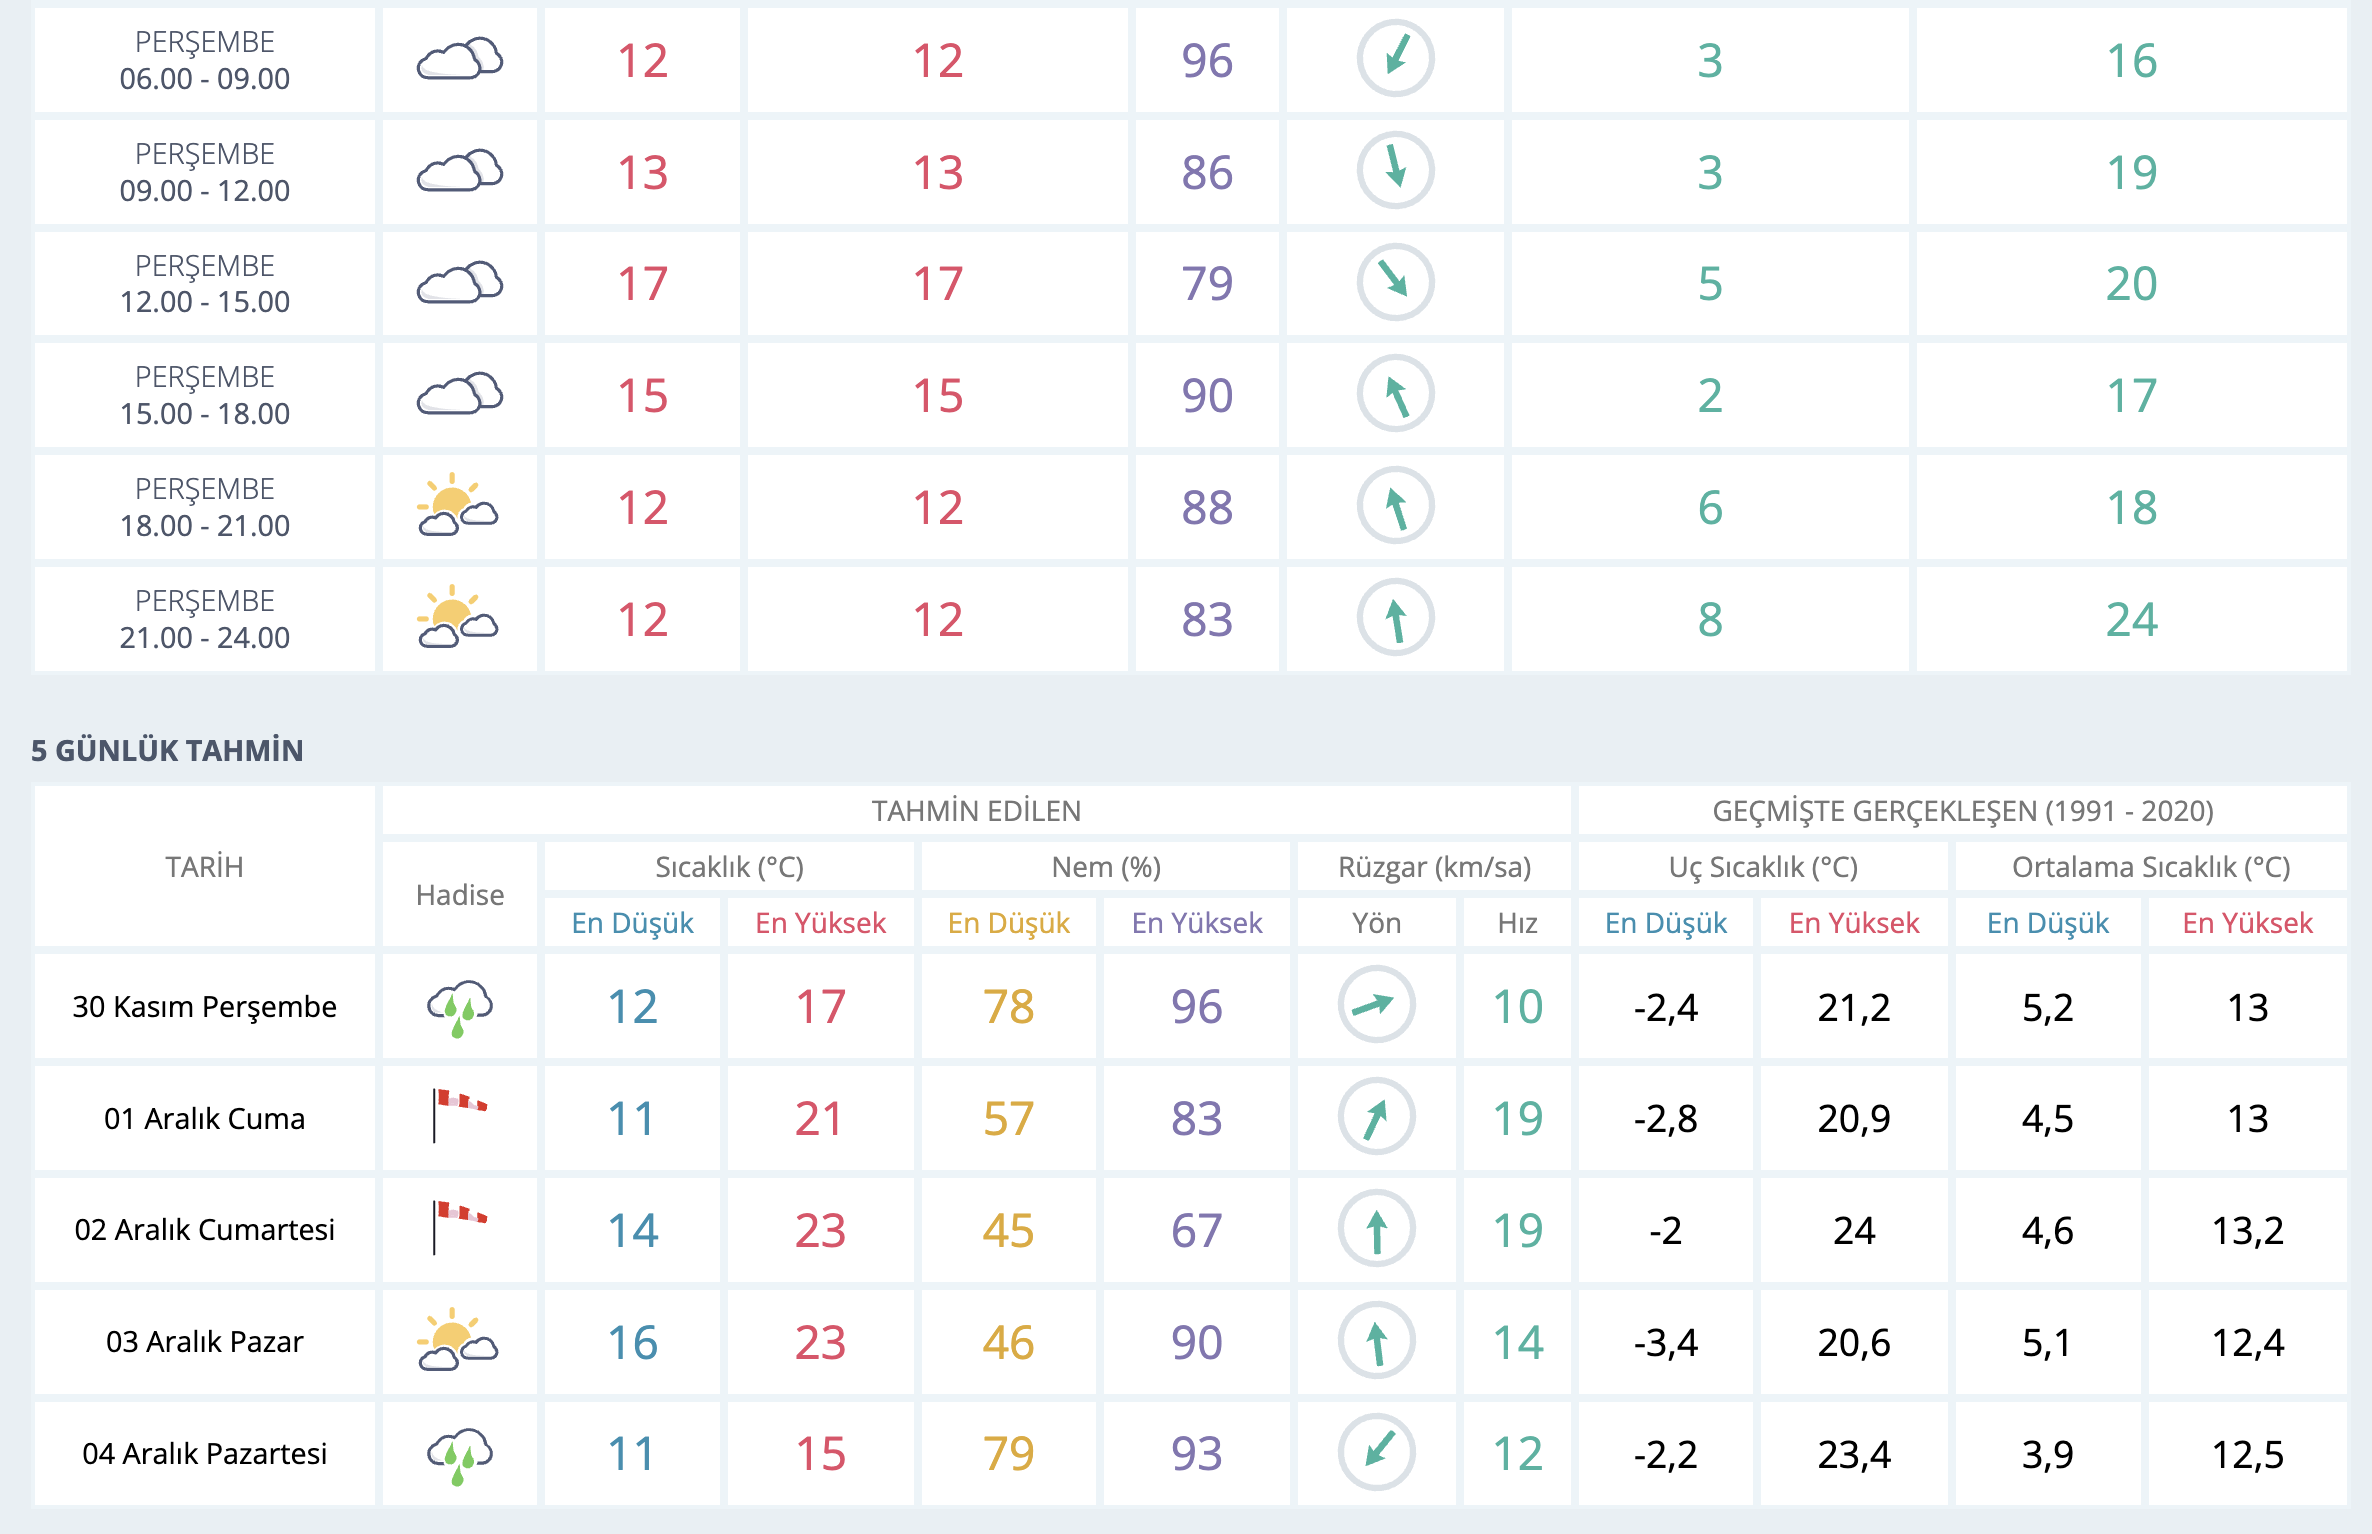Click the cloudy icon for Perşembe 06.00 - 09.00
Image resolution: width=2372 pixels, height=1534 pixels.
click(460, 60)
